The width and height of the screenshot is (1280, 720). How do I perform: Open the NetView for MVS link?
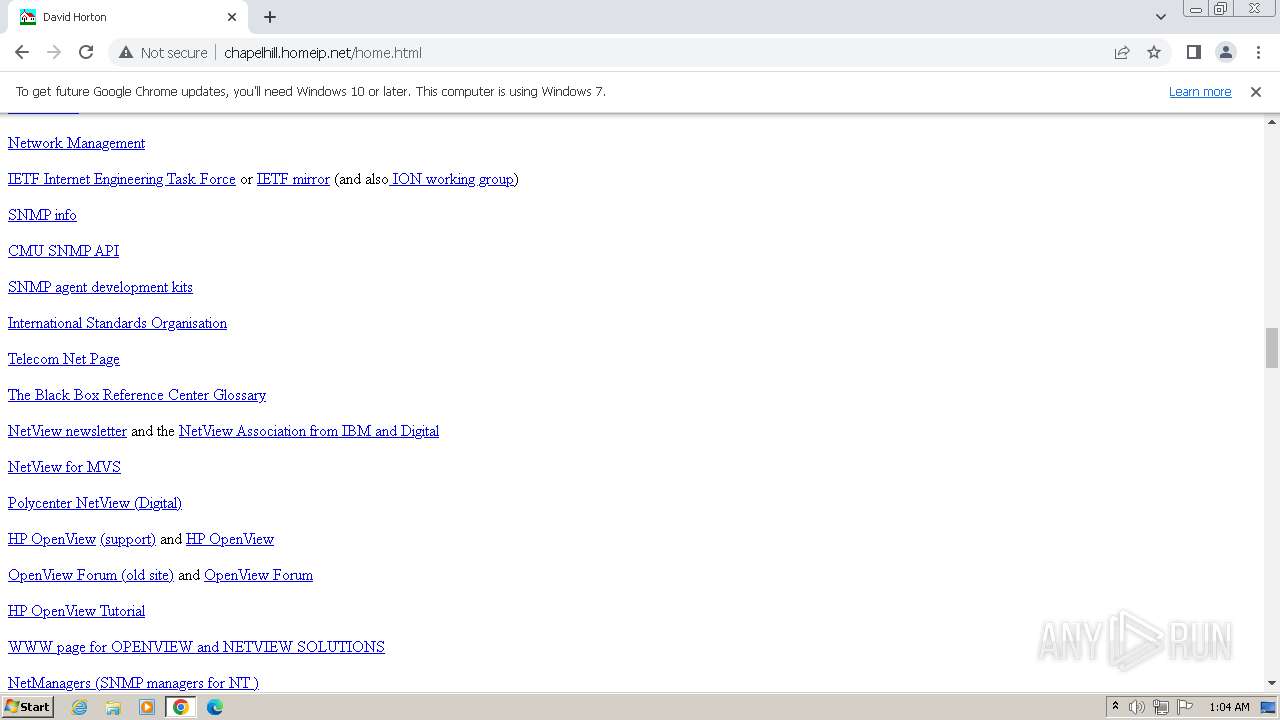coord(64,467)
